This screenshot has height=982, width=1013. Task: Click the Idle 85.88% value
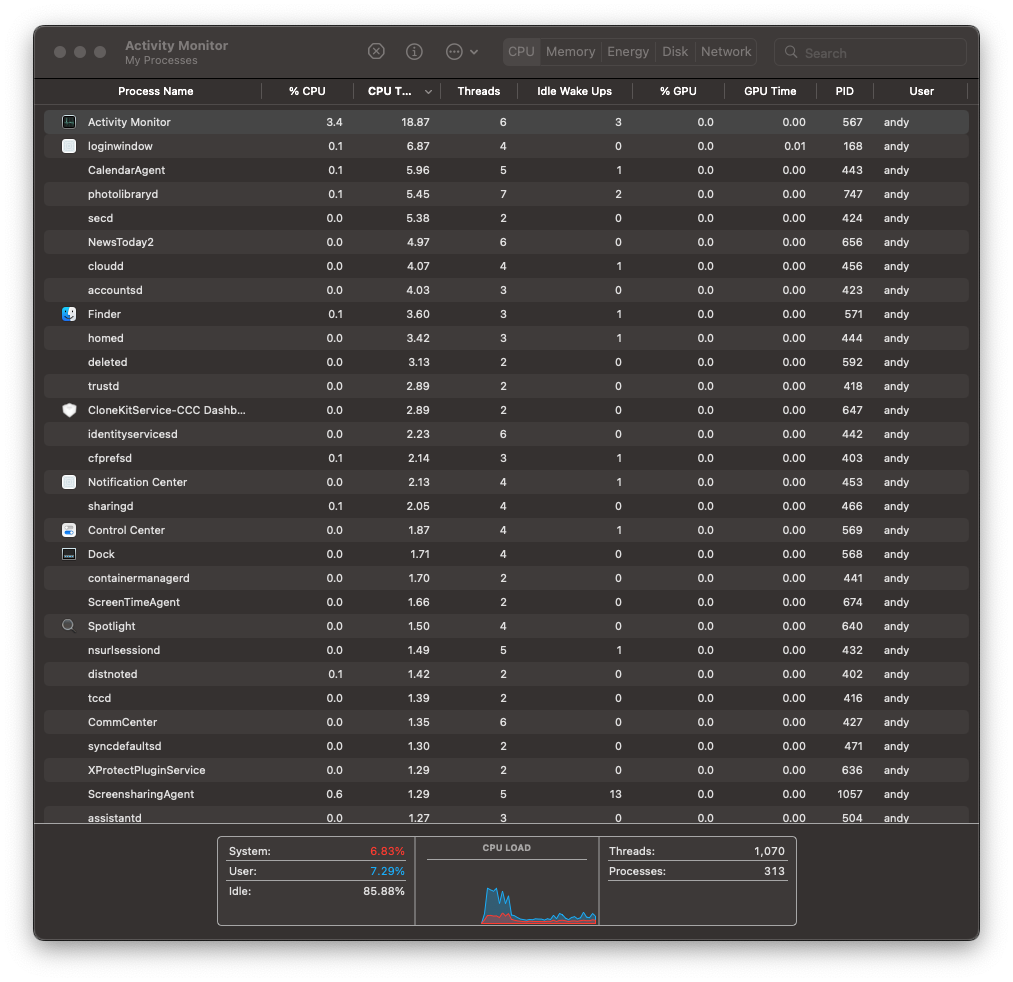coord(384,892)
